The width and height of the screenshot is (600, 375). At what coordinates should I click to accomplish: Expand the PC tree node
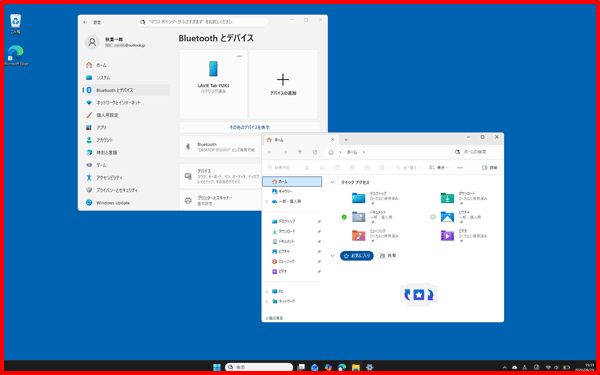point(267,292)
